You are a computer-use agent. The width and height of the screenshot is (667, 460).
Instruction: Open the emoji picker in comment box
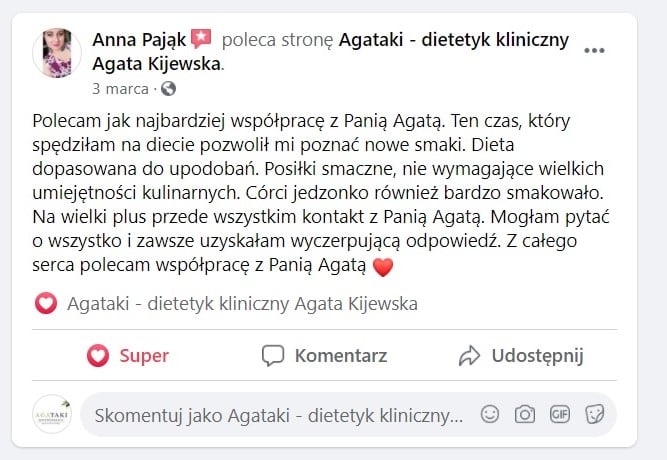(x=490, y=413)
